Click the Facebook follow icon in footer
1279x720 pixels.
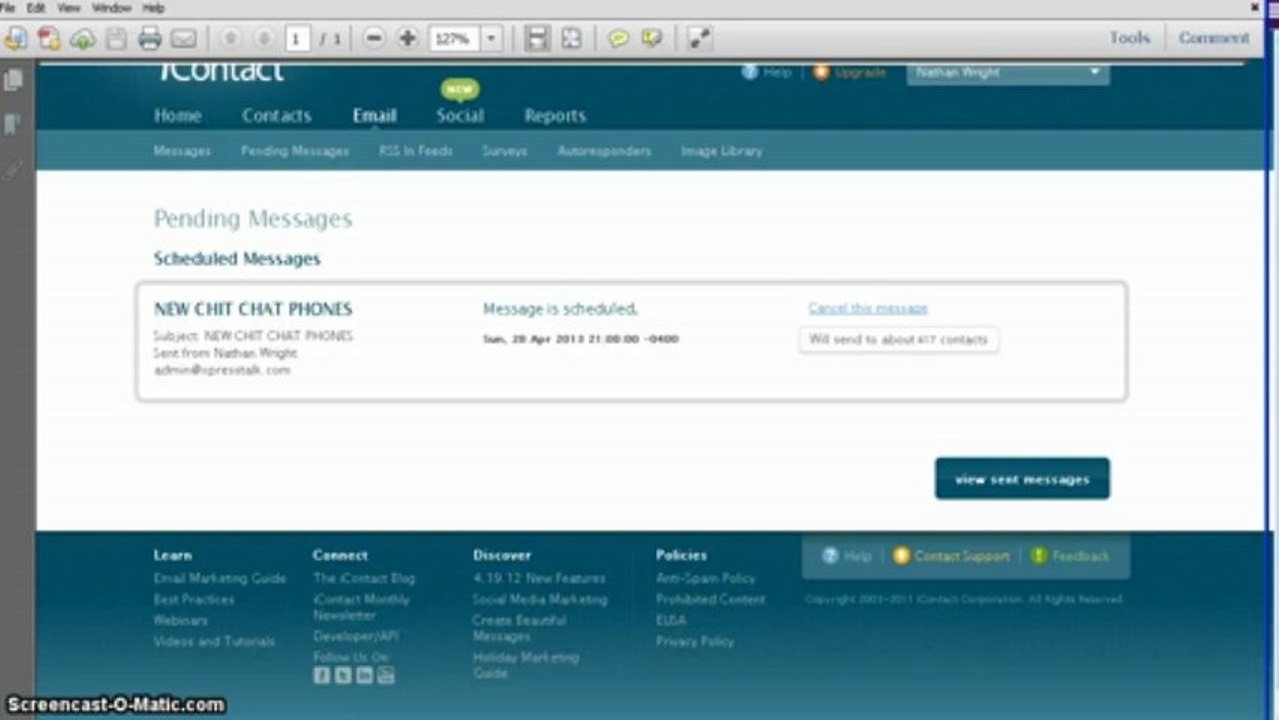321,675
